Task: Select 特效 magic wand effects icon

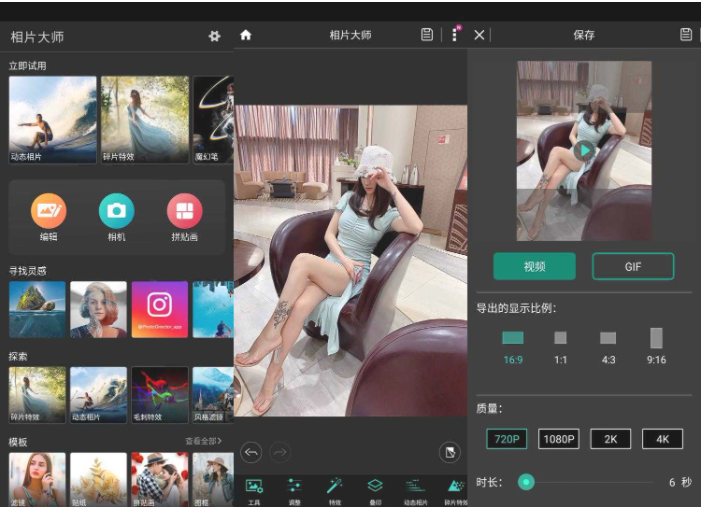Action: click(334, 492)
